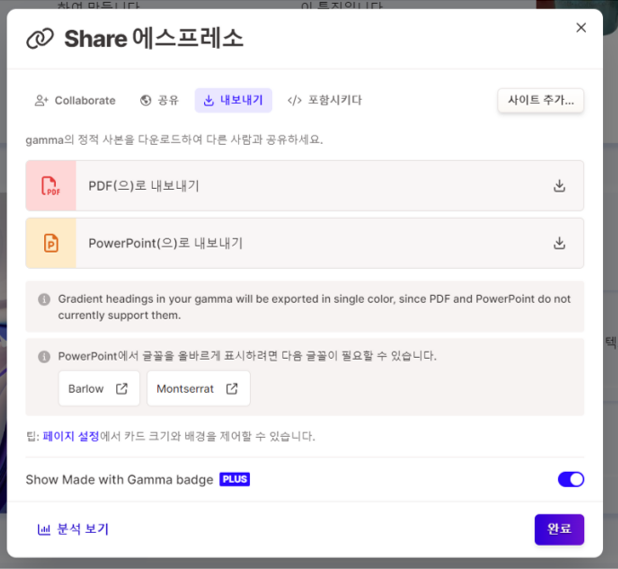Open the Montserrat font link

[x=199, y=389]
